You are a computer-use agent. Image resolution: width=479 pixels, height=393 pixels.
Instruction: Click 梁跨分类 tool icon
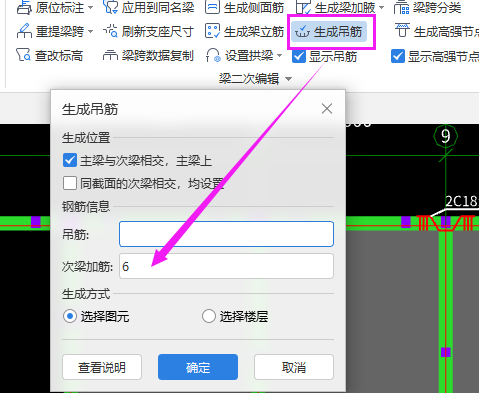pyautogui.click(x=401, y=7)
